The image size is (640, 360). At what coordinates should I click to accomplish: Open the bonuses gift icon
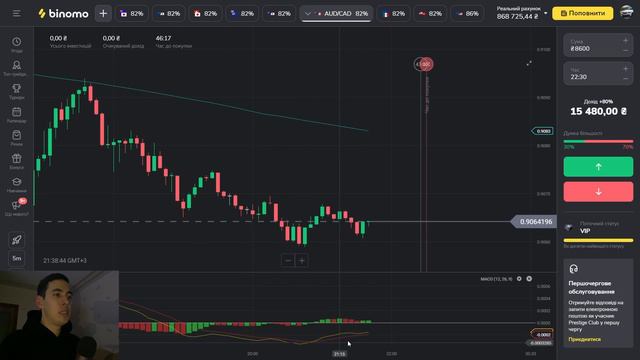(x=17, y=158)
